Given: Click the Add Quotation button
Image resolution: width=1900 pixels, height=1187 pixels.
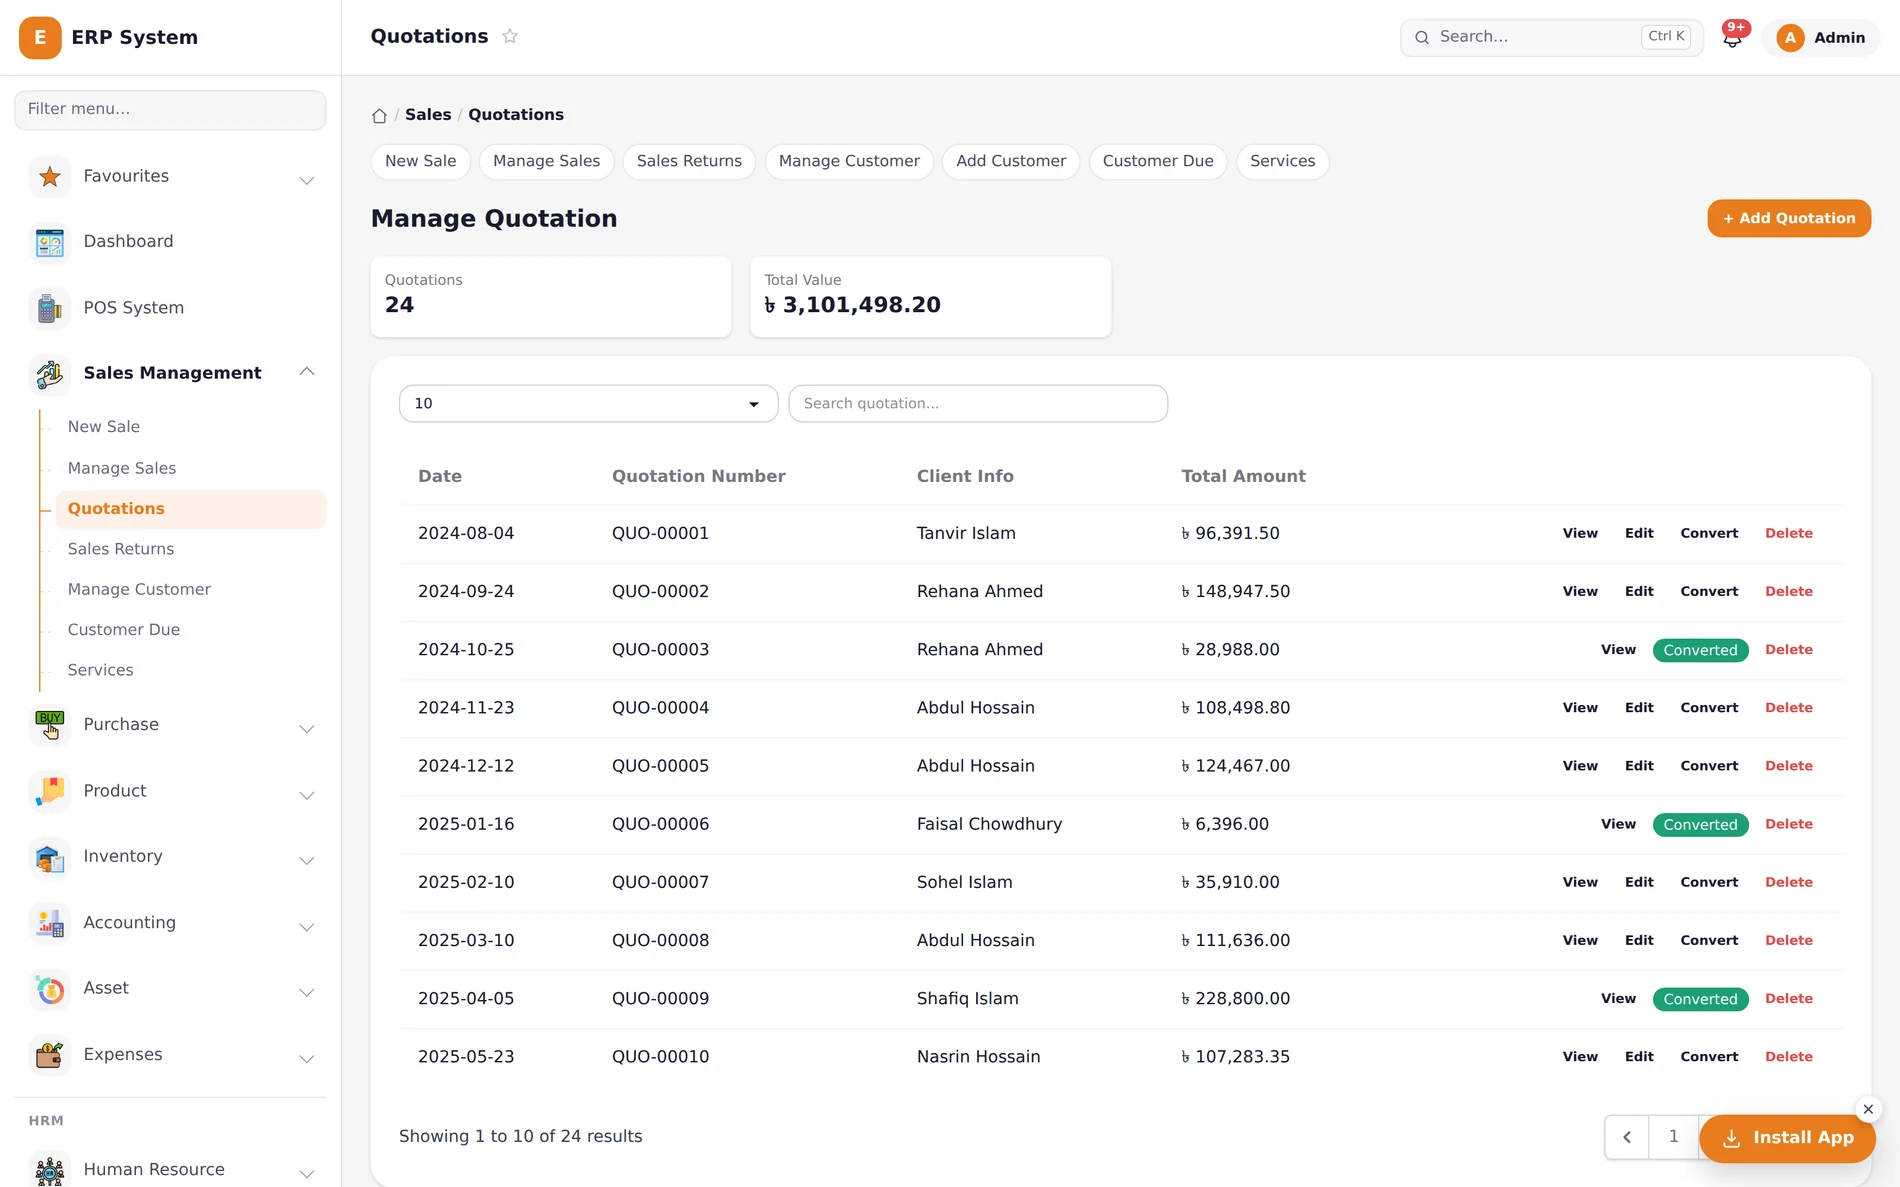Looking at the screenshot, I should pos(1789,218).
